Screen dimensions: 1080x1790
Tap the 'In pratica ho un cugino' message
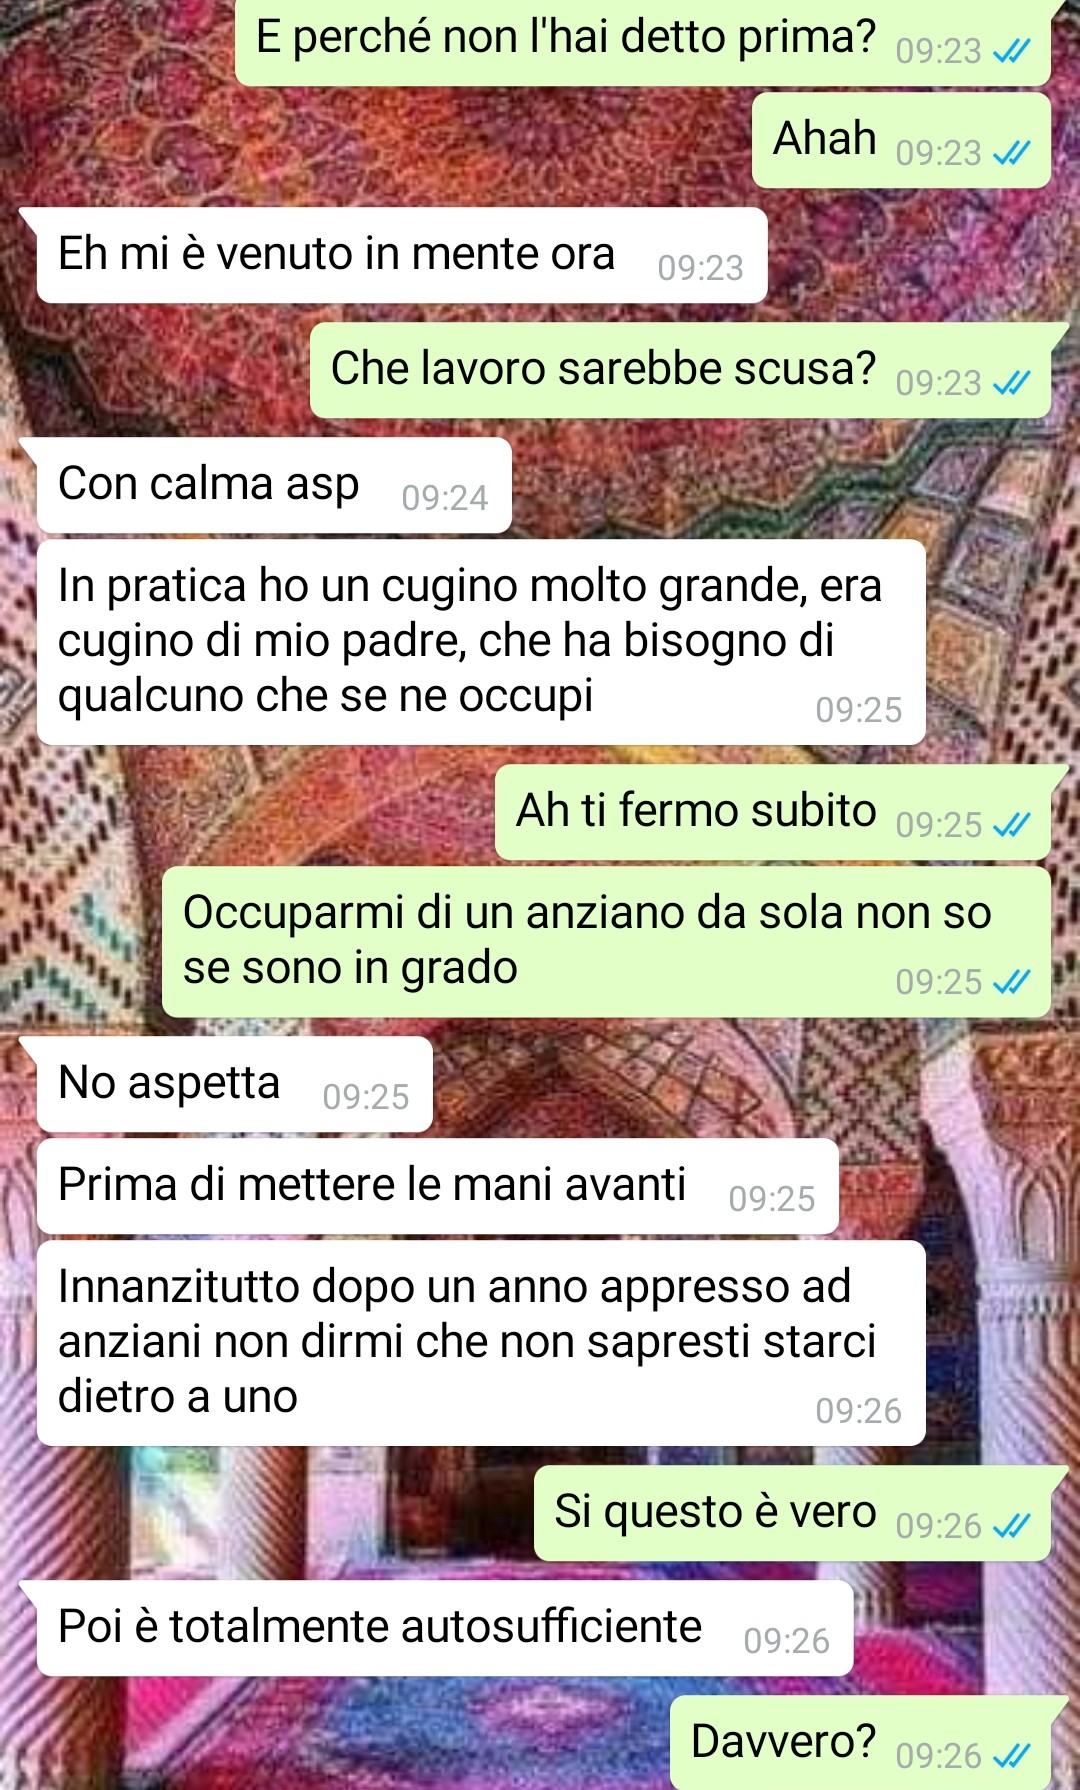click(x=481, y=642)
